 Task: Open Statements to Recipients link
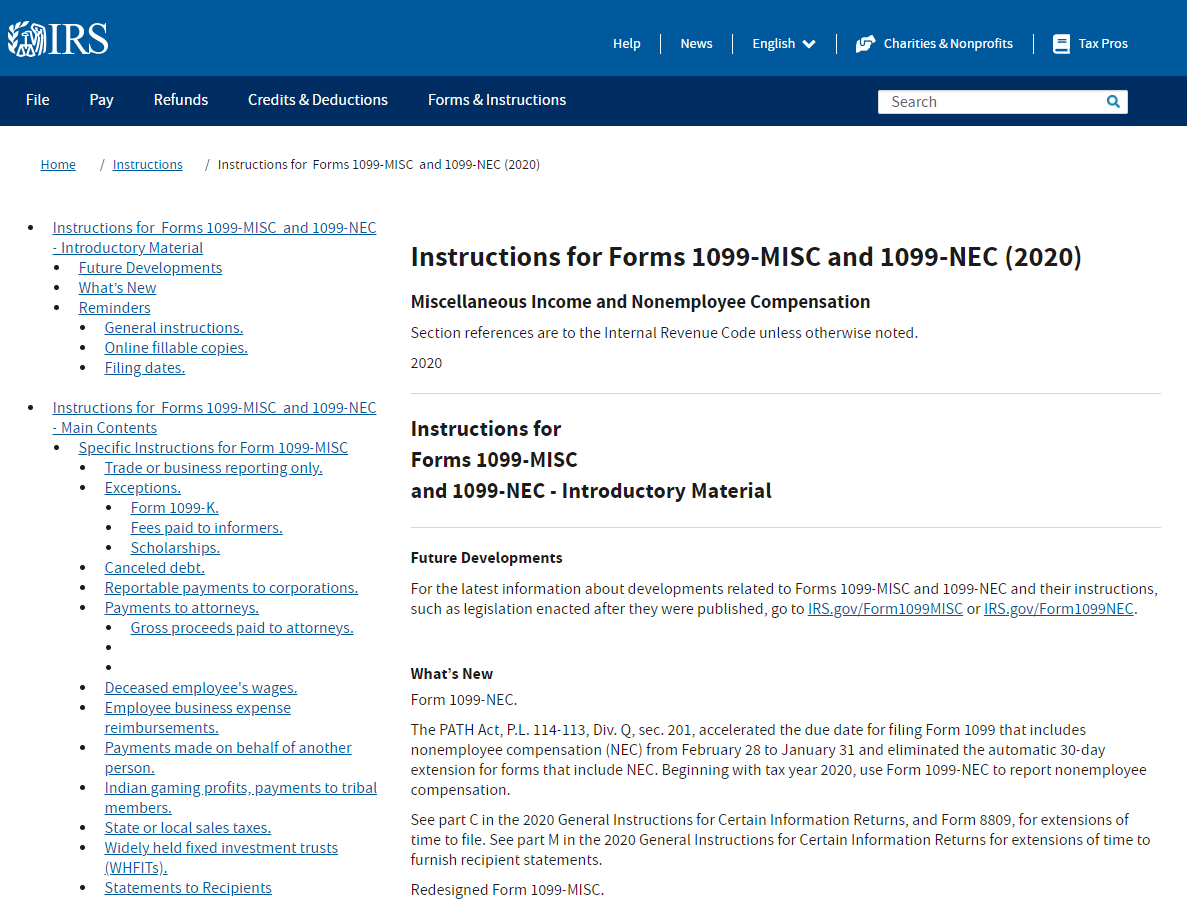(x=188, y=888)
